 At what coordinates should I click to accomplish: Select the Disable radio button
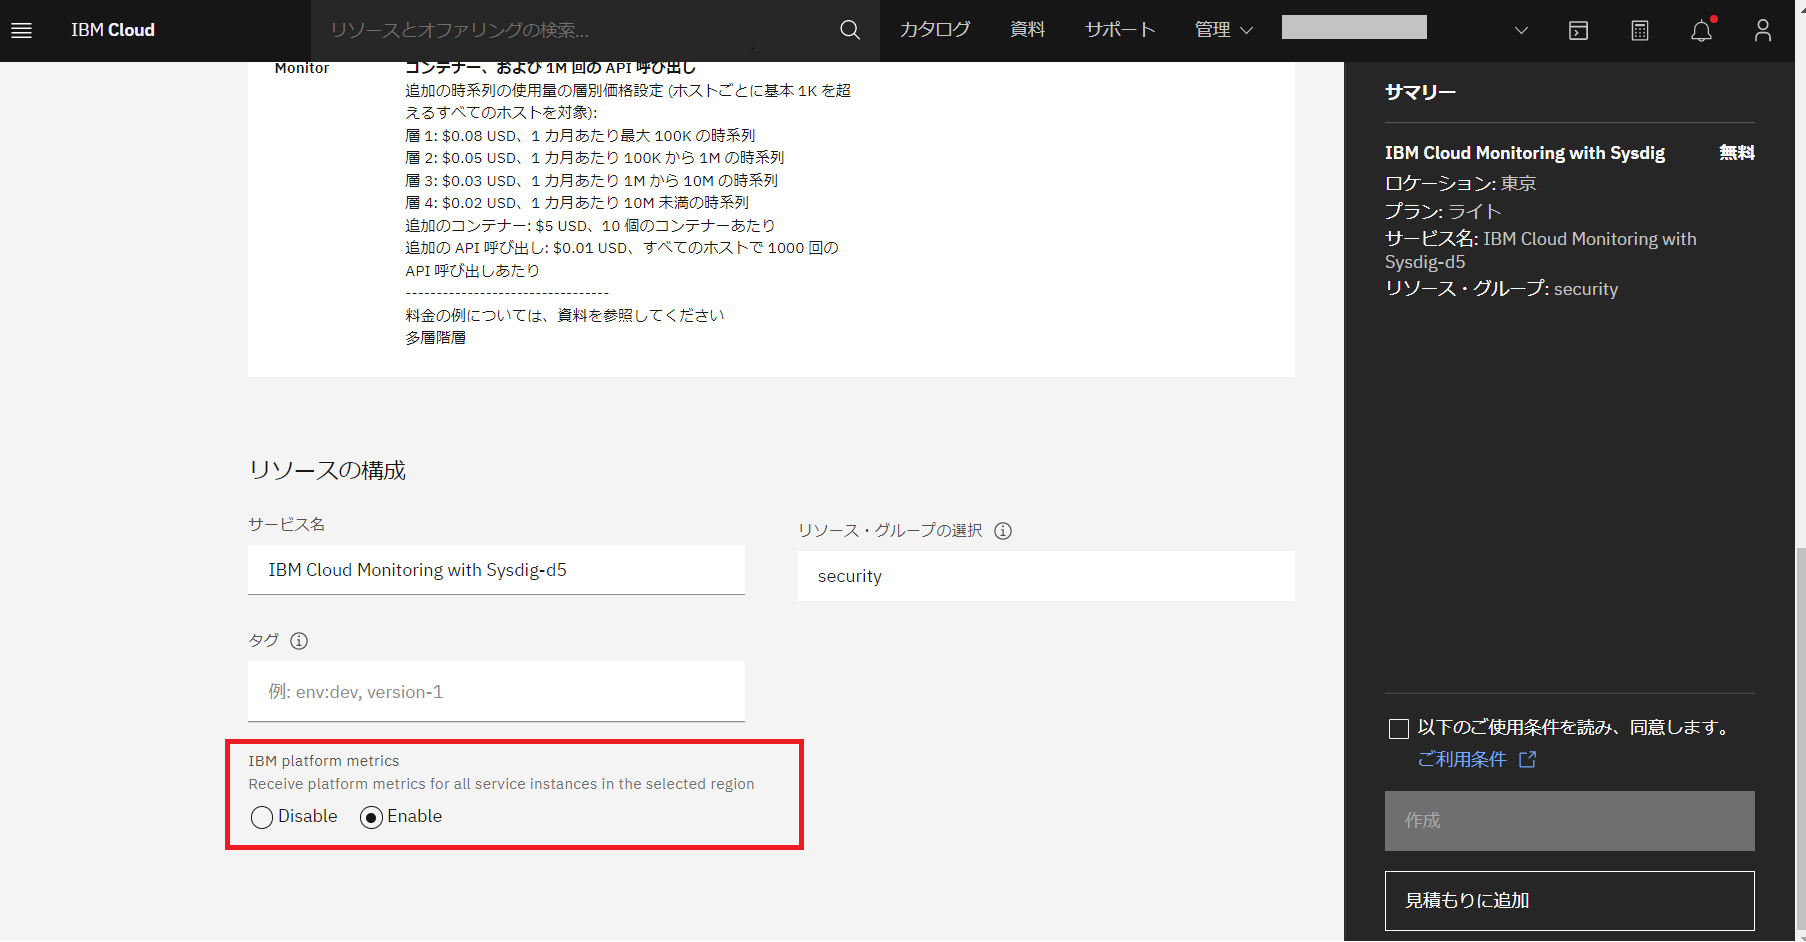click(x=262, y=817)
